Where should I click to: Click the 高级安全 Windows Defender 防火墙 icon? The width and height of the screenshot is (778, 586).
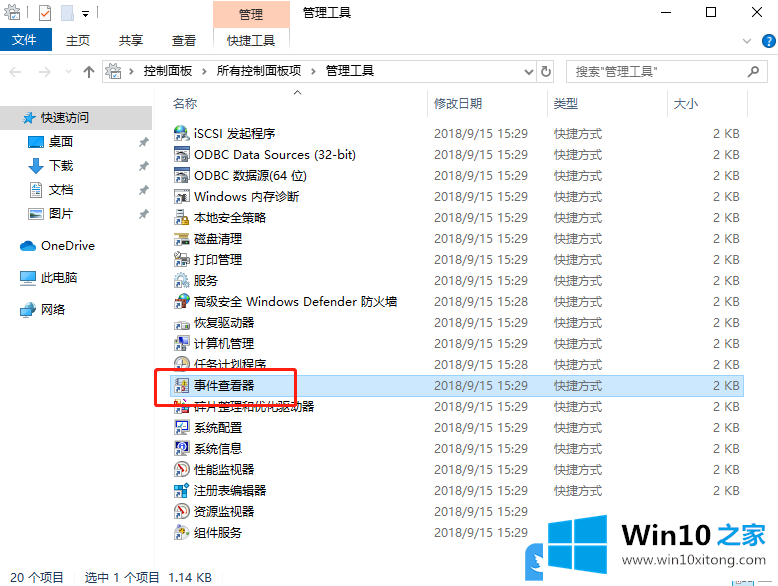[182, 301]
